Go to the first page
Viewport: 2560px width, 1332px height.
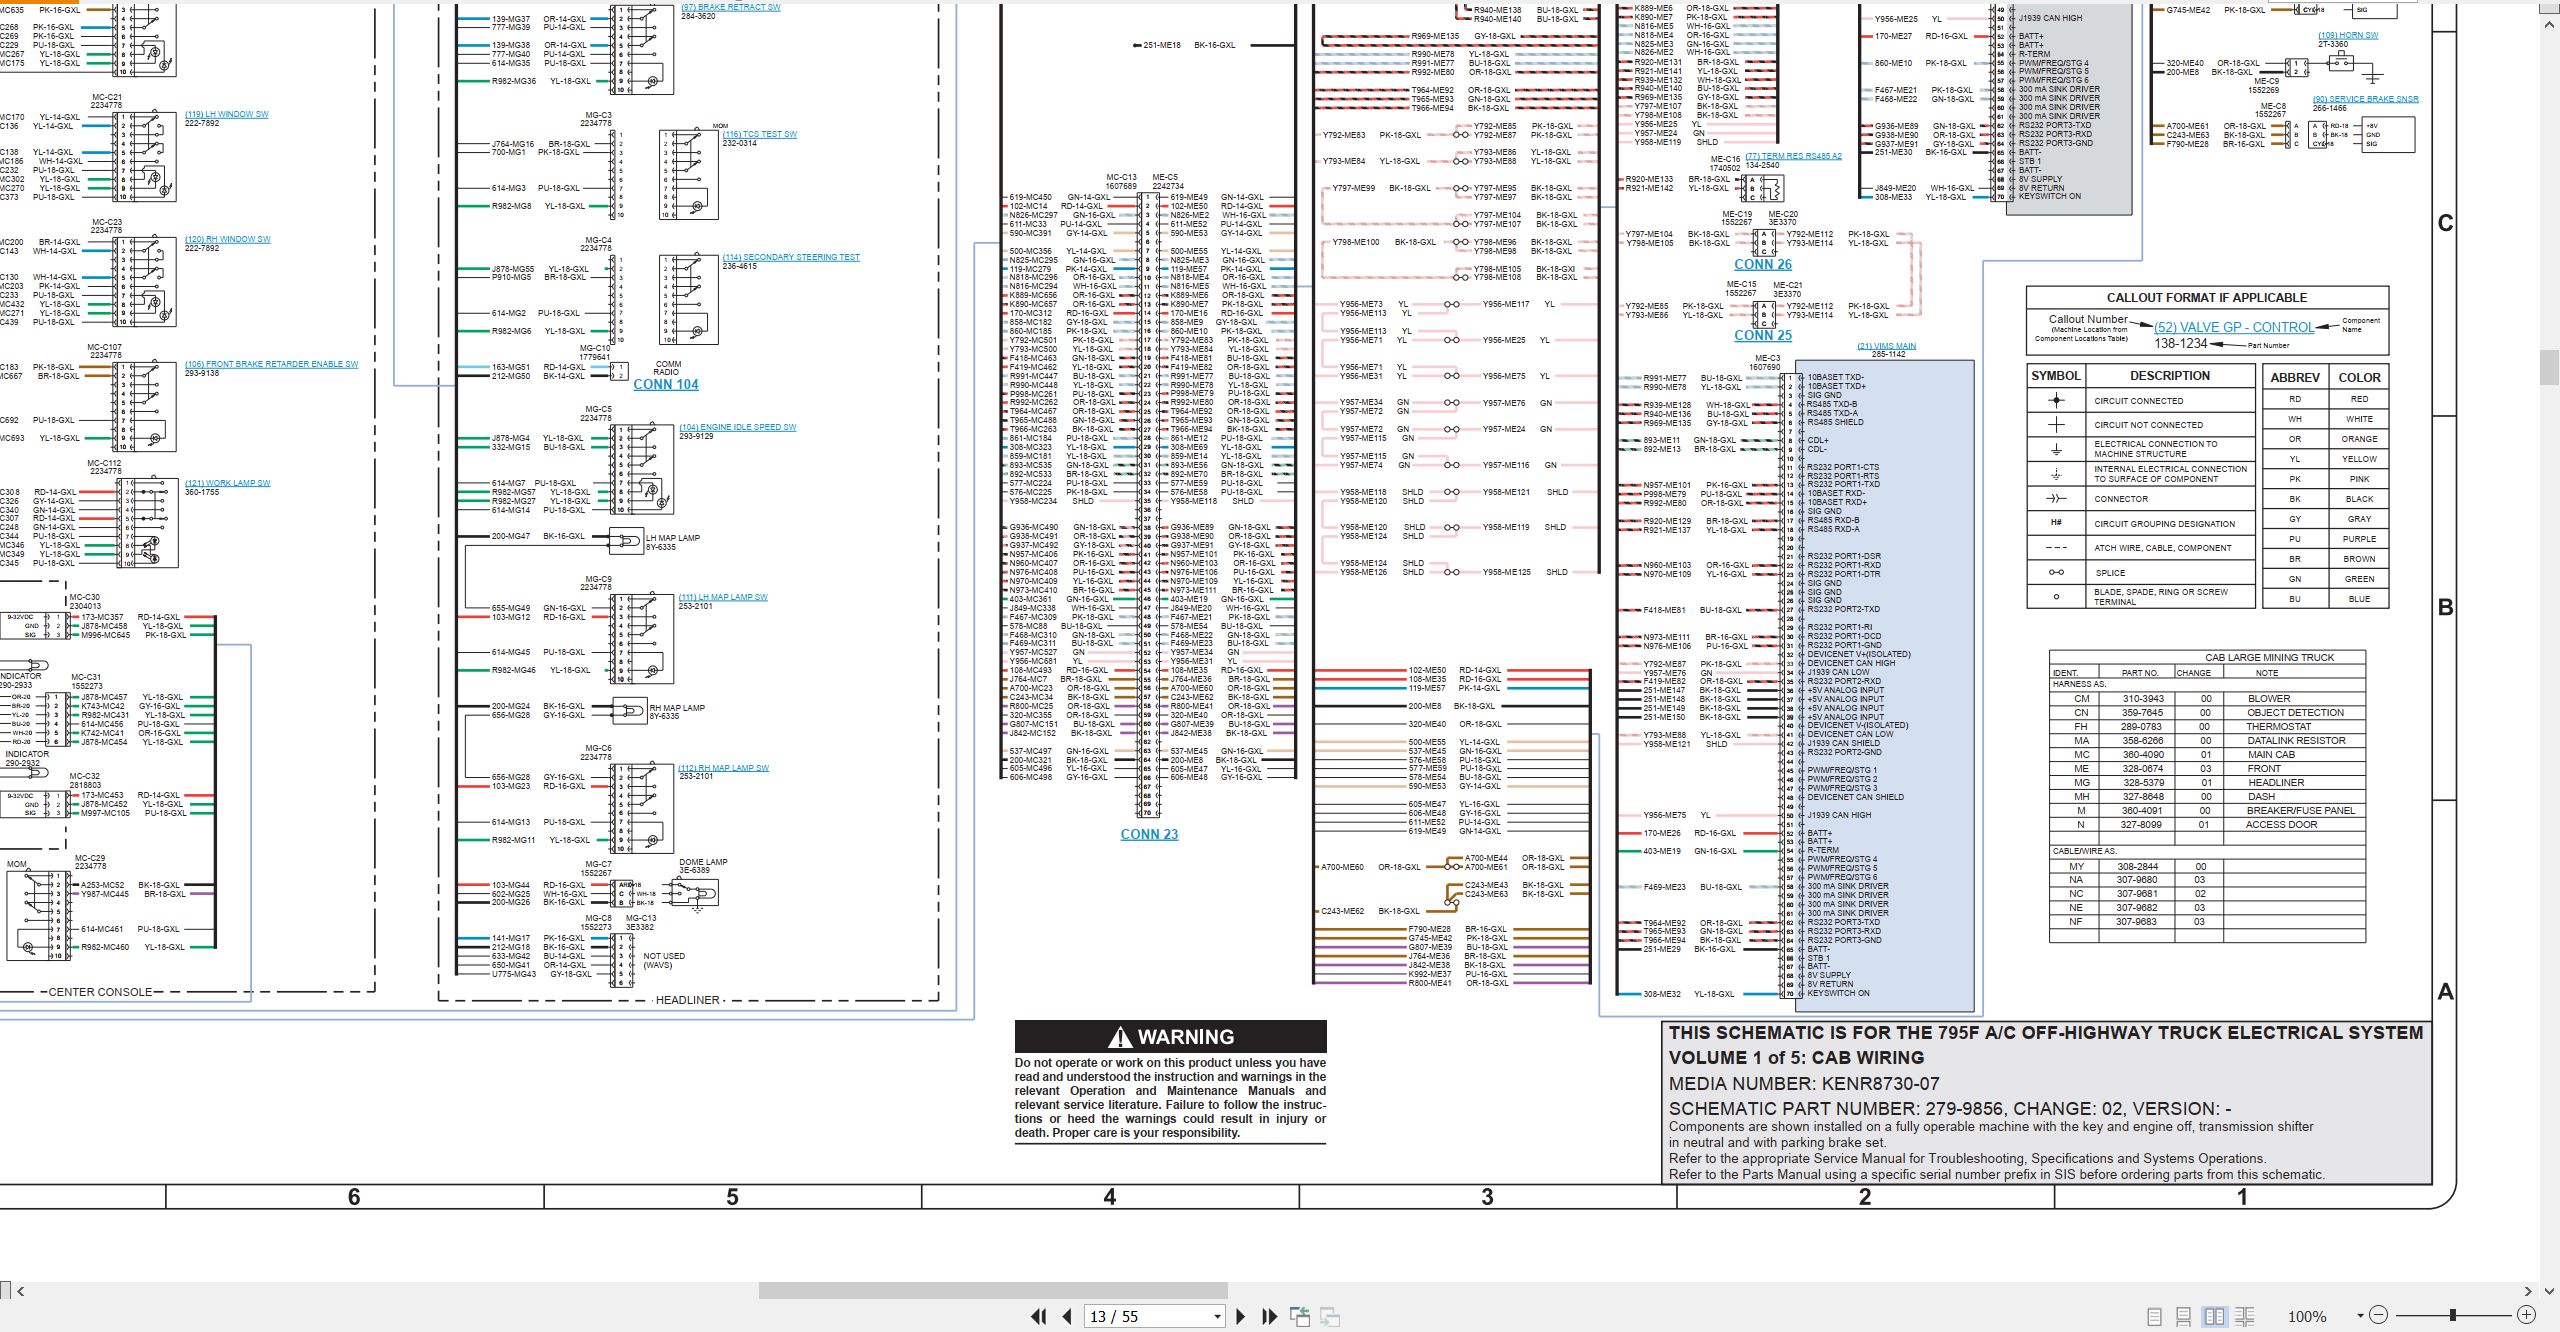[1038, 1316]
